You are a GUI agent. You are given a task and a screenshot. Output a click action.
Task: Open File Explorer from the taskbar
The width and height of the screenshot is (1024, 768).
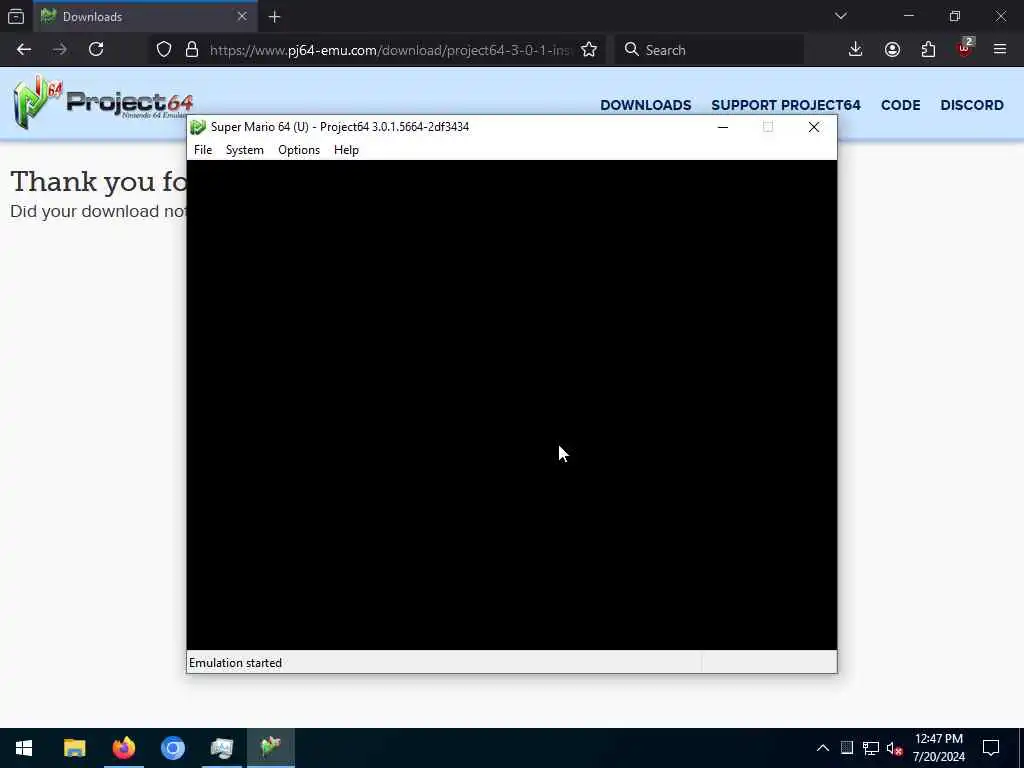pyautogui.click(x=74, y=748)
